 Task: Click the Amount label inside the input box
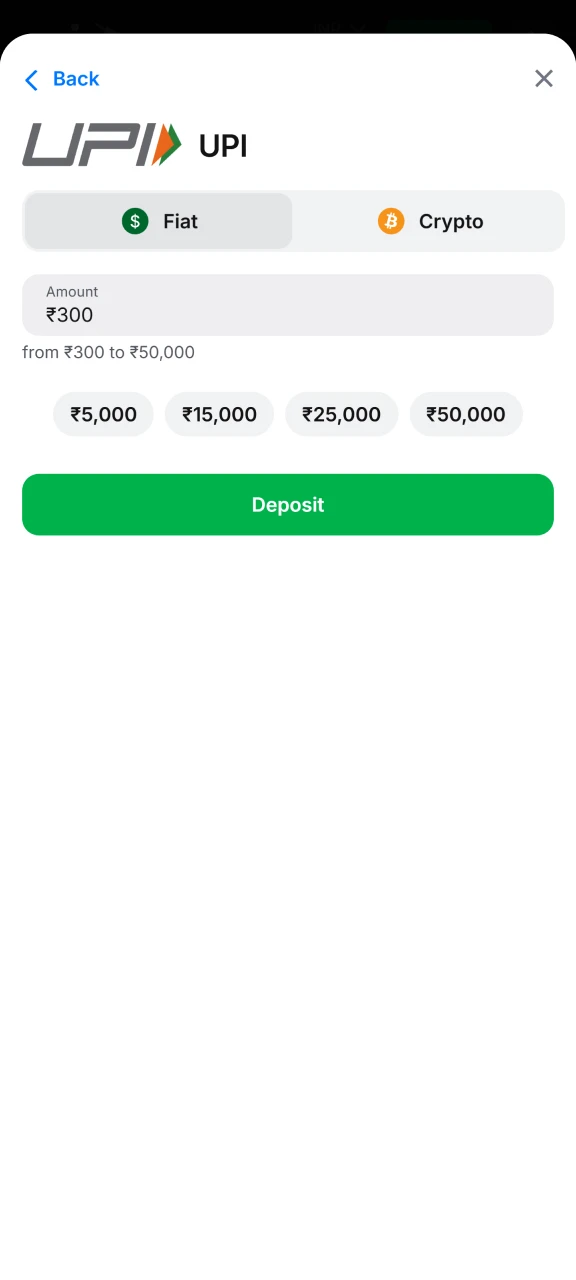click(x=72, y=291)
